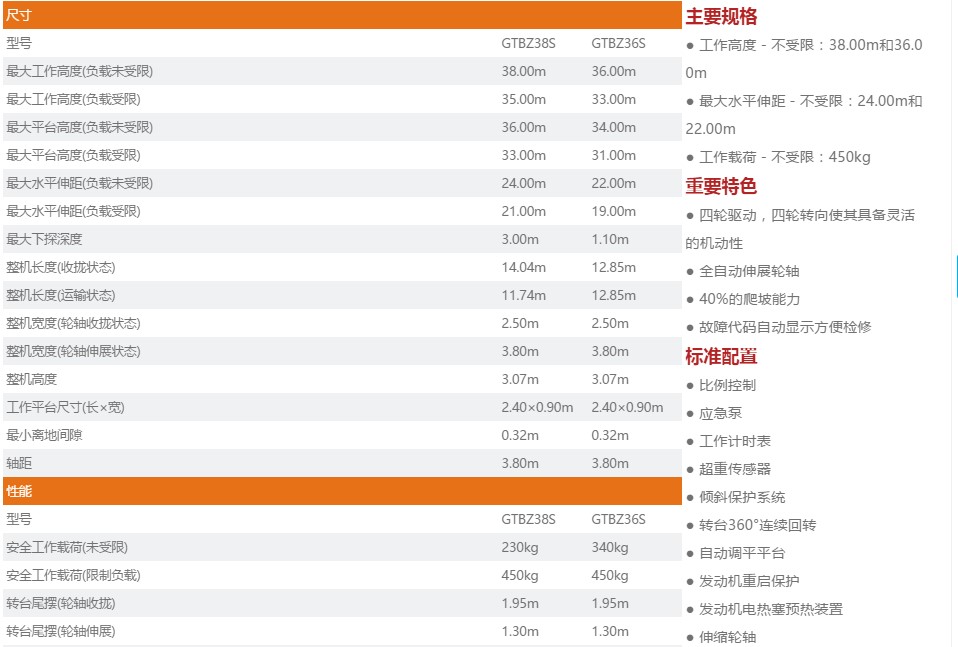This screenshot has width=958, height=647.
Task: Click the 最大下探深度 row label
Action: 44,239
